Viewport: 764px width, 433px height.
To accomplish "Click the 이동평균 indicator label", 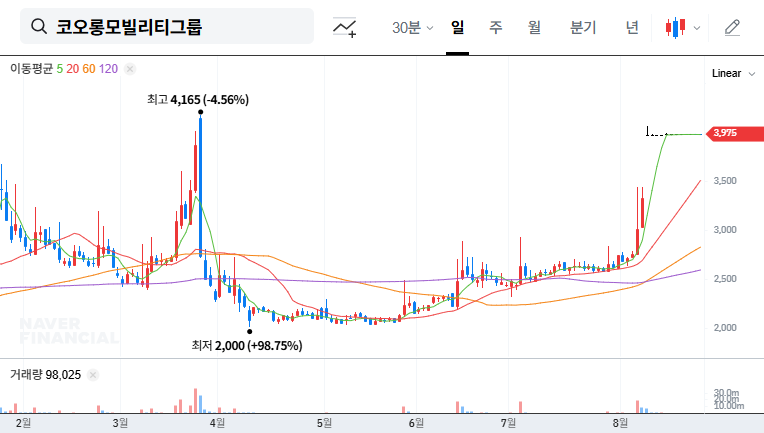I will [x=31, y=69].
